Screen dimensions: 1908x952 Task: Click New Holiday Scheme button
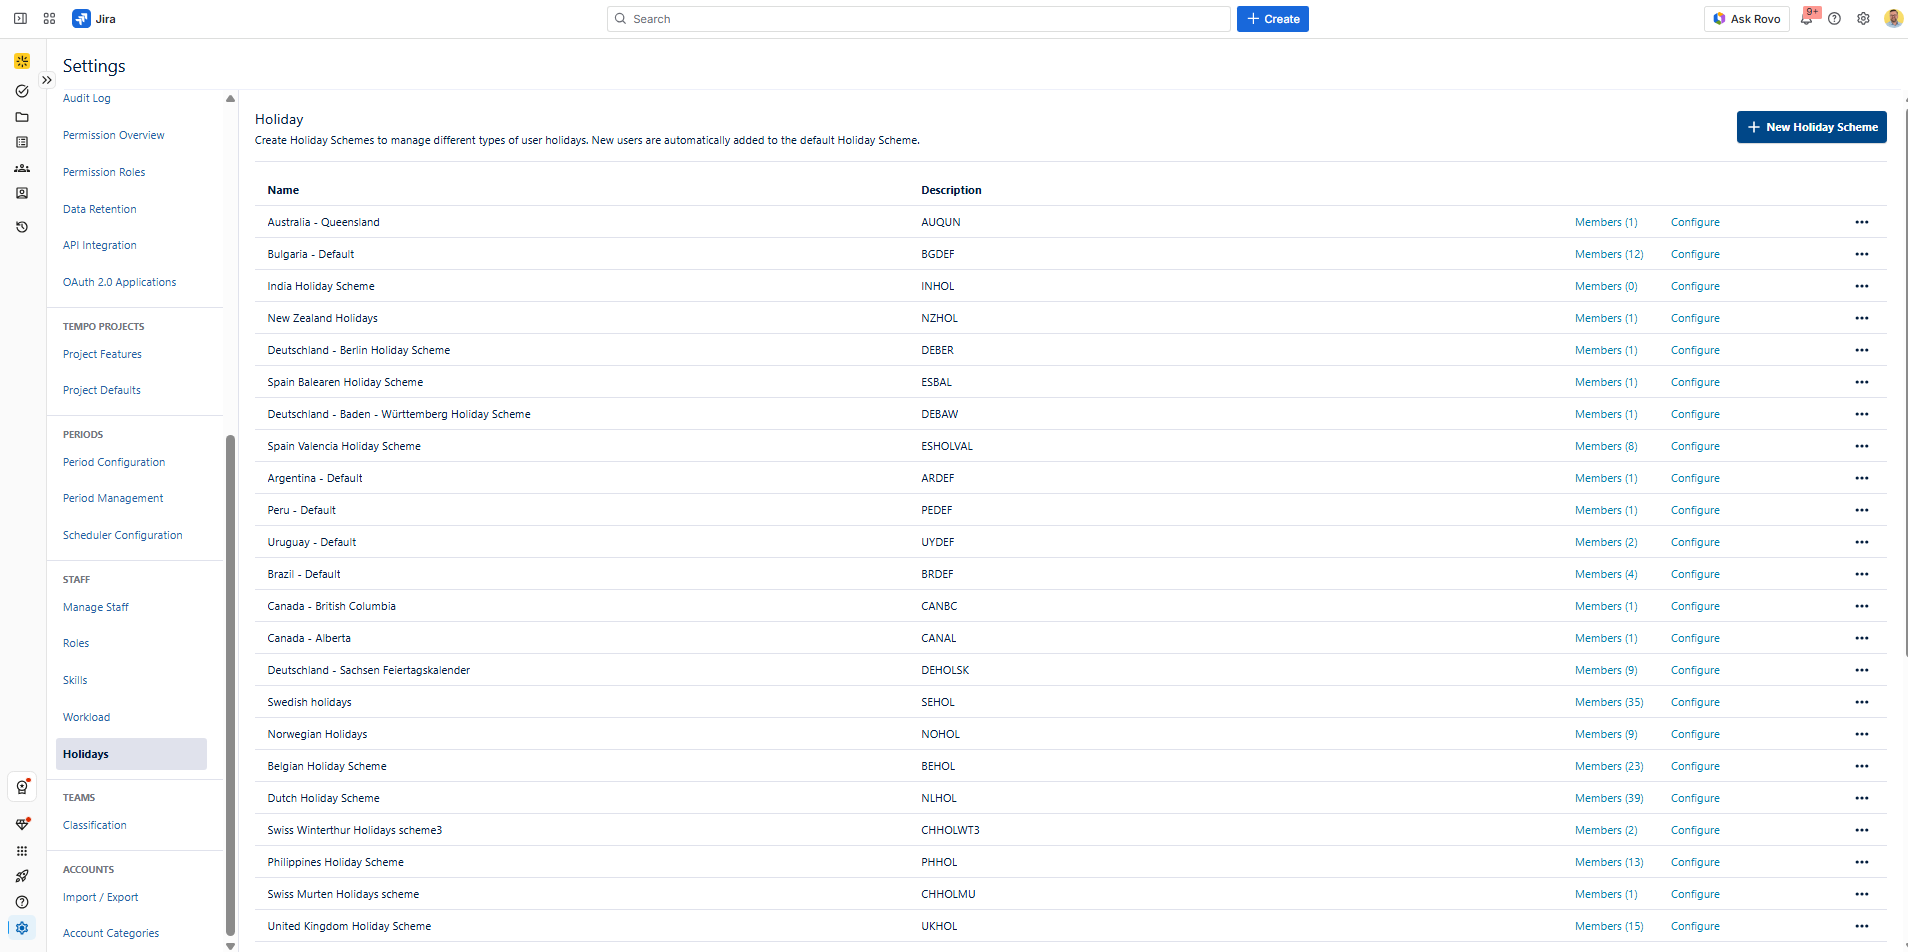[1811, 127]
